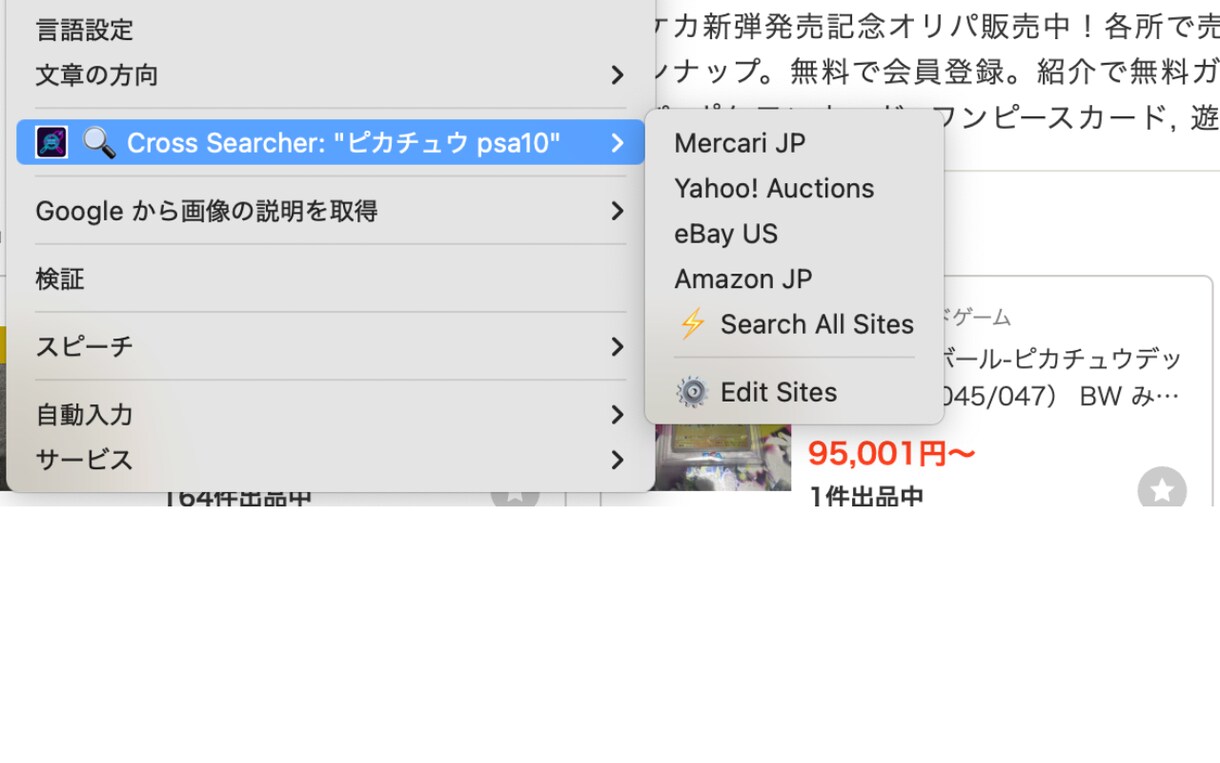The image size is (1220, 763).
Task: Expand the スピーチ chevron arrow
Action: click(618, 347)
